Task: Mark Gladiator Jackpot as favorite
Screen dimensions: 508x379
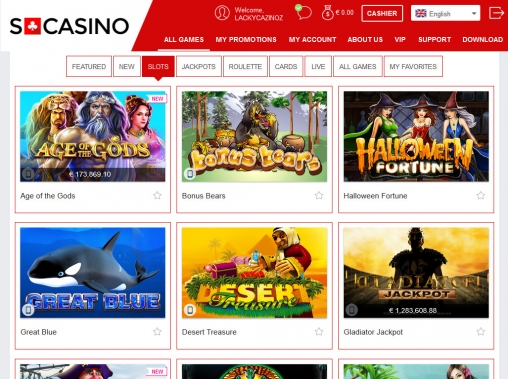Action: tap(481, 332)
